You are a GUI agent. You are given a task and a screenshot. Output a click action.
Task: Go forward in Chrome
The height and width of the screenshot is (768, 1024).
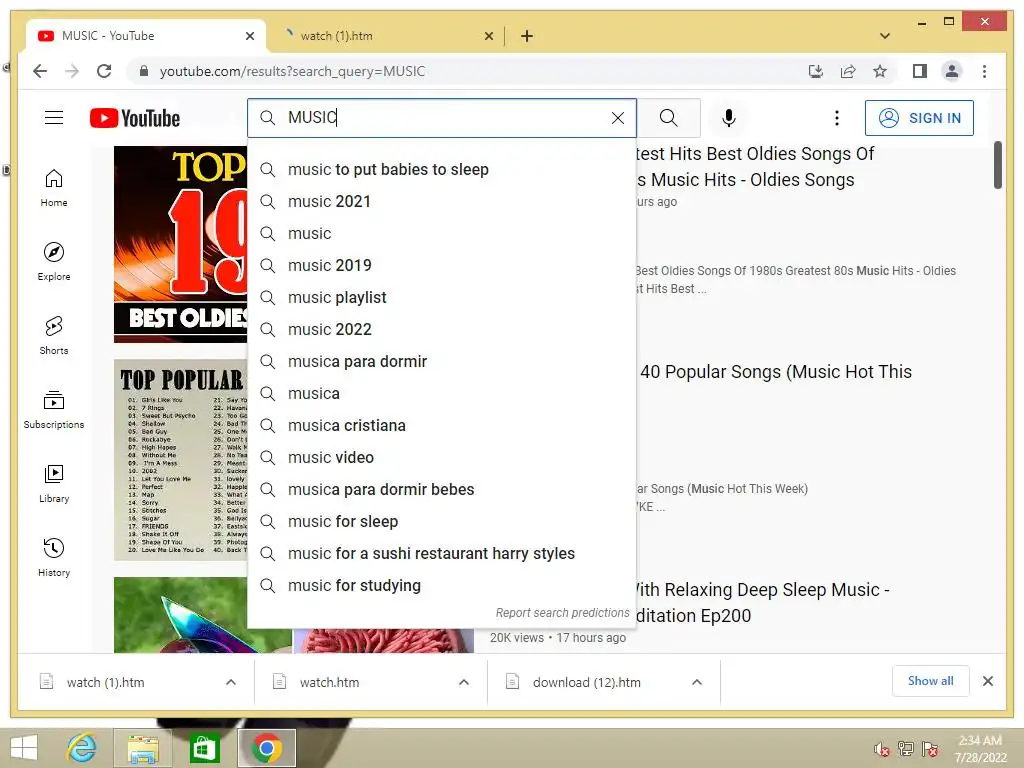click(72, 71)
